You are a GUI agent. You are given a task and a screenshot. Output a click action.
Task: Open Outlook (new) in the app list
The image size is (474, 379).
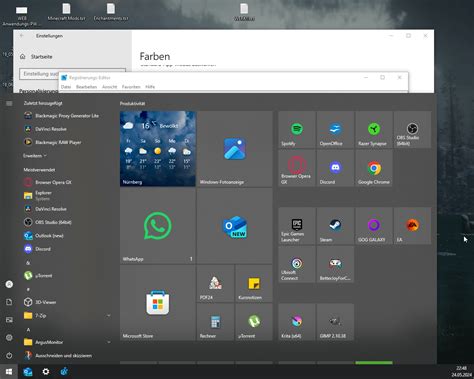[67, 236]
